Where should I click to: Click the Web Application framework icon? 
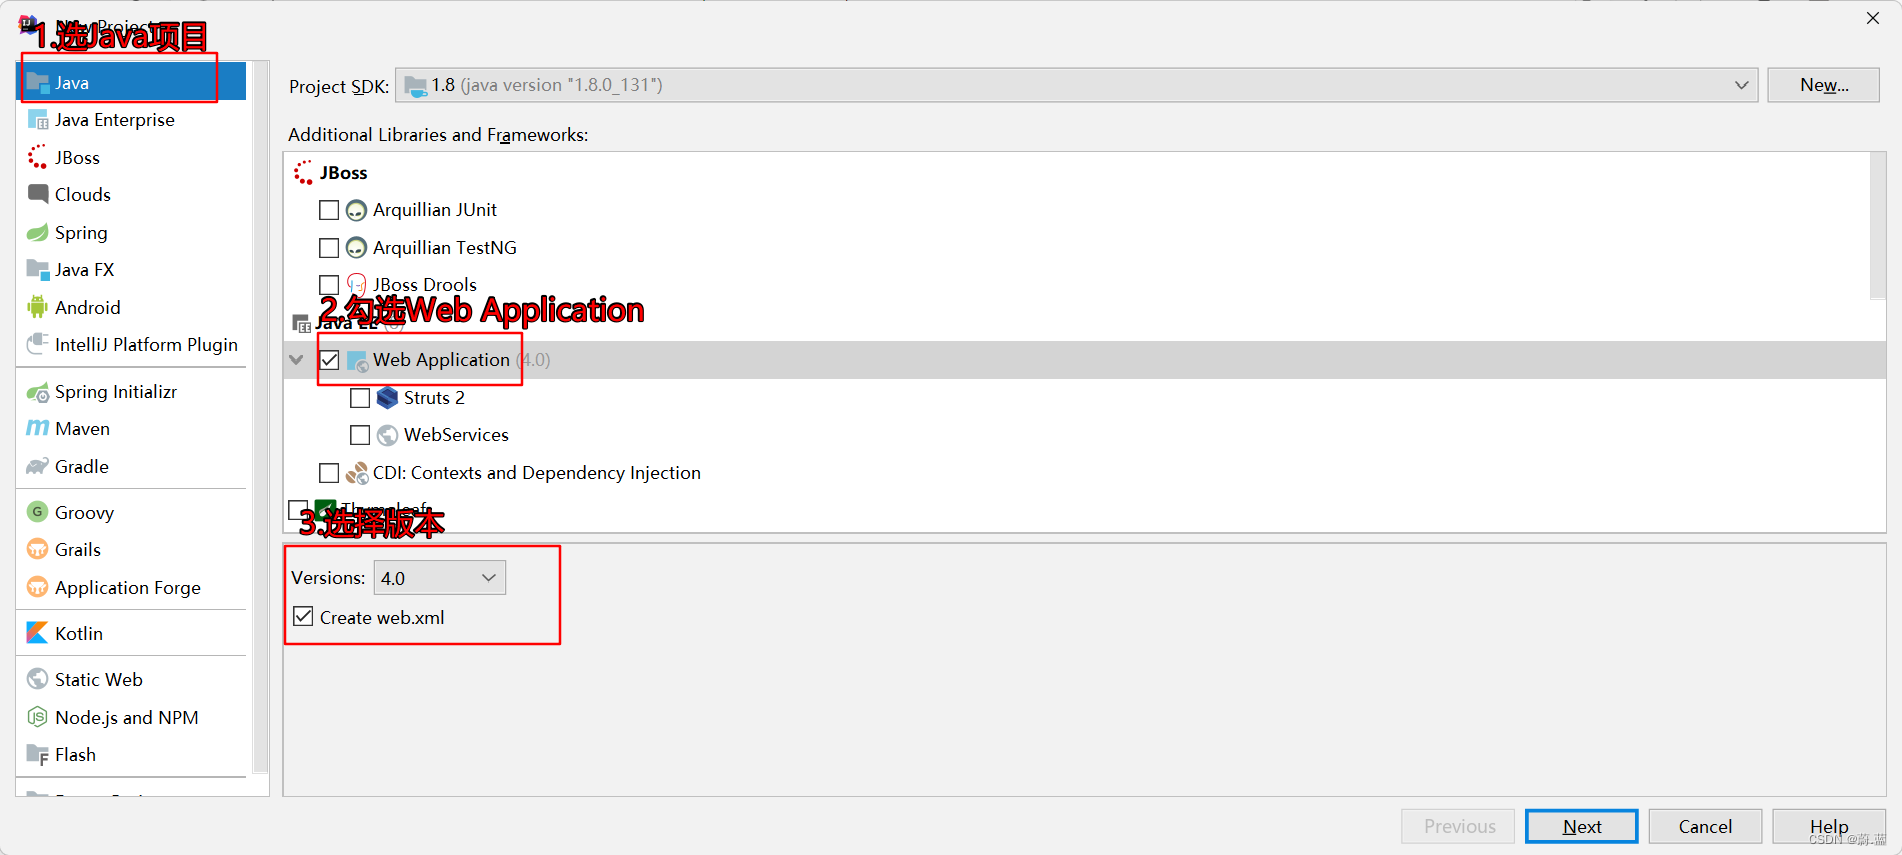coord(357,361)
